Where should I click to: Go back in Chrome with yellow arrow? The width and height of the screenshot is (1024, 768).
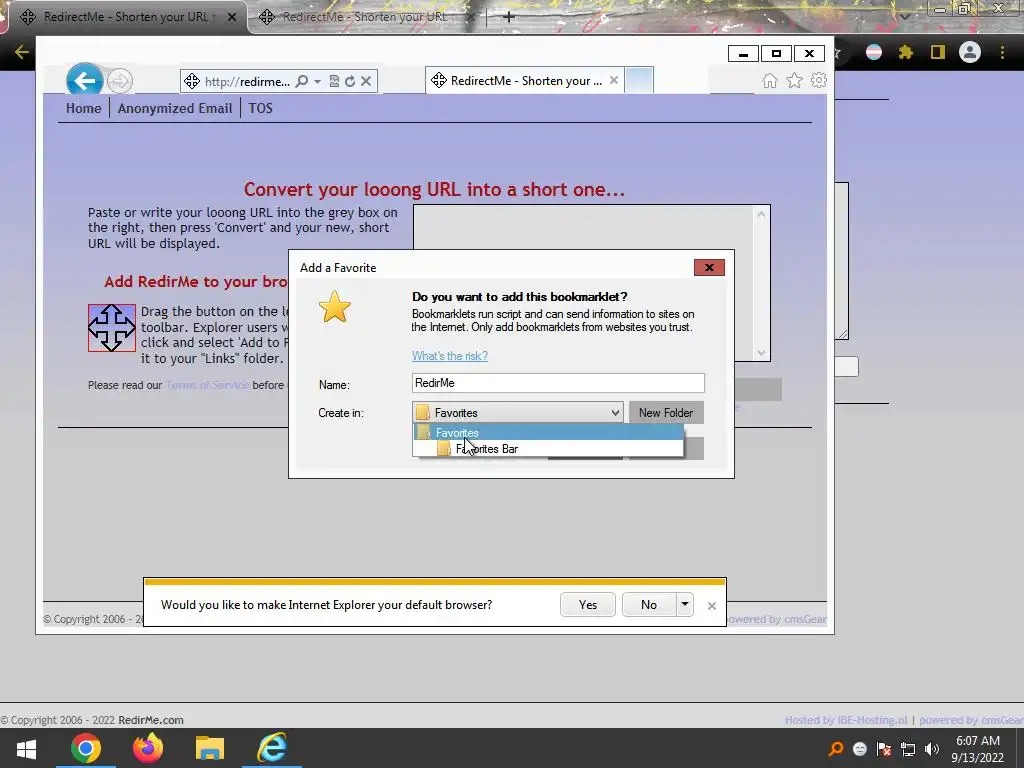pos(22,52)
